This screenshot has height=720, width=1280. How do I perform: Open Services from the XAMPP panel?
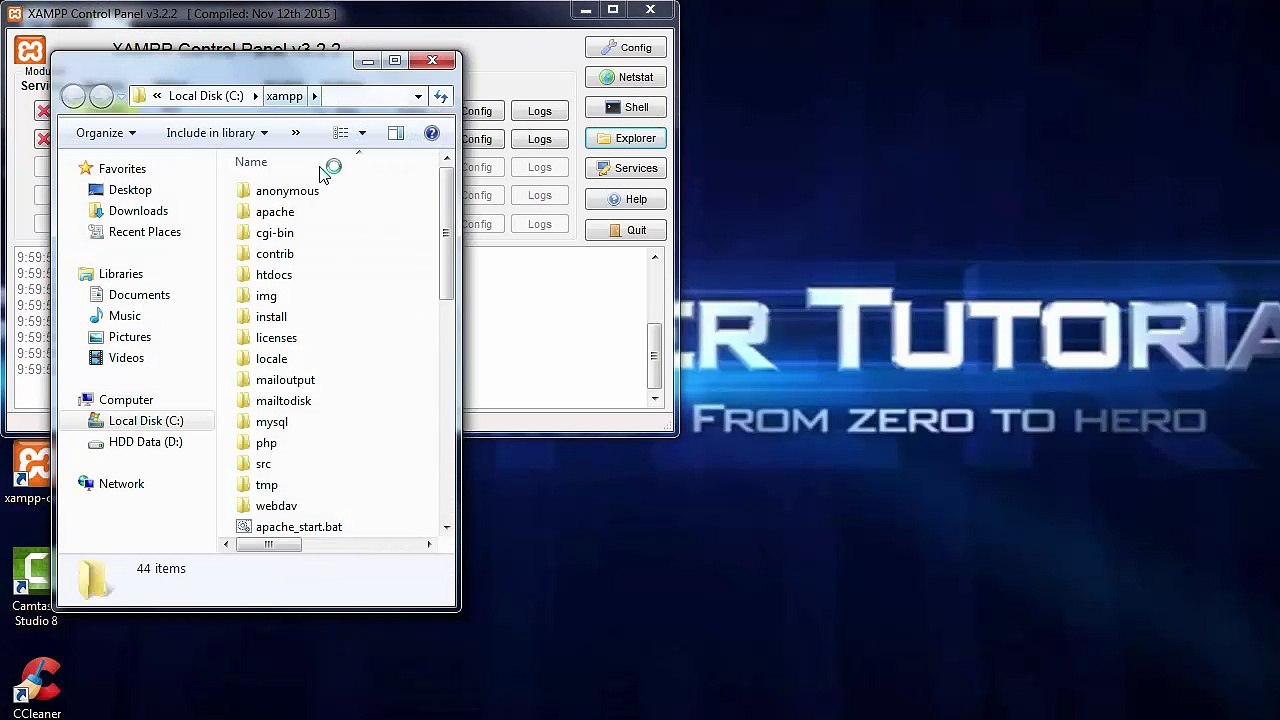[x=625, y=168]
